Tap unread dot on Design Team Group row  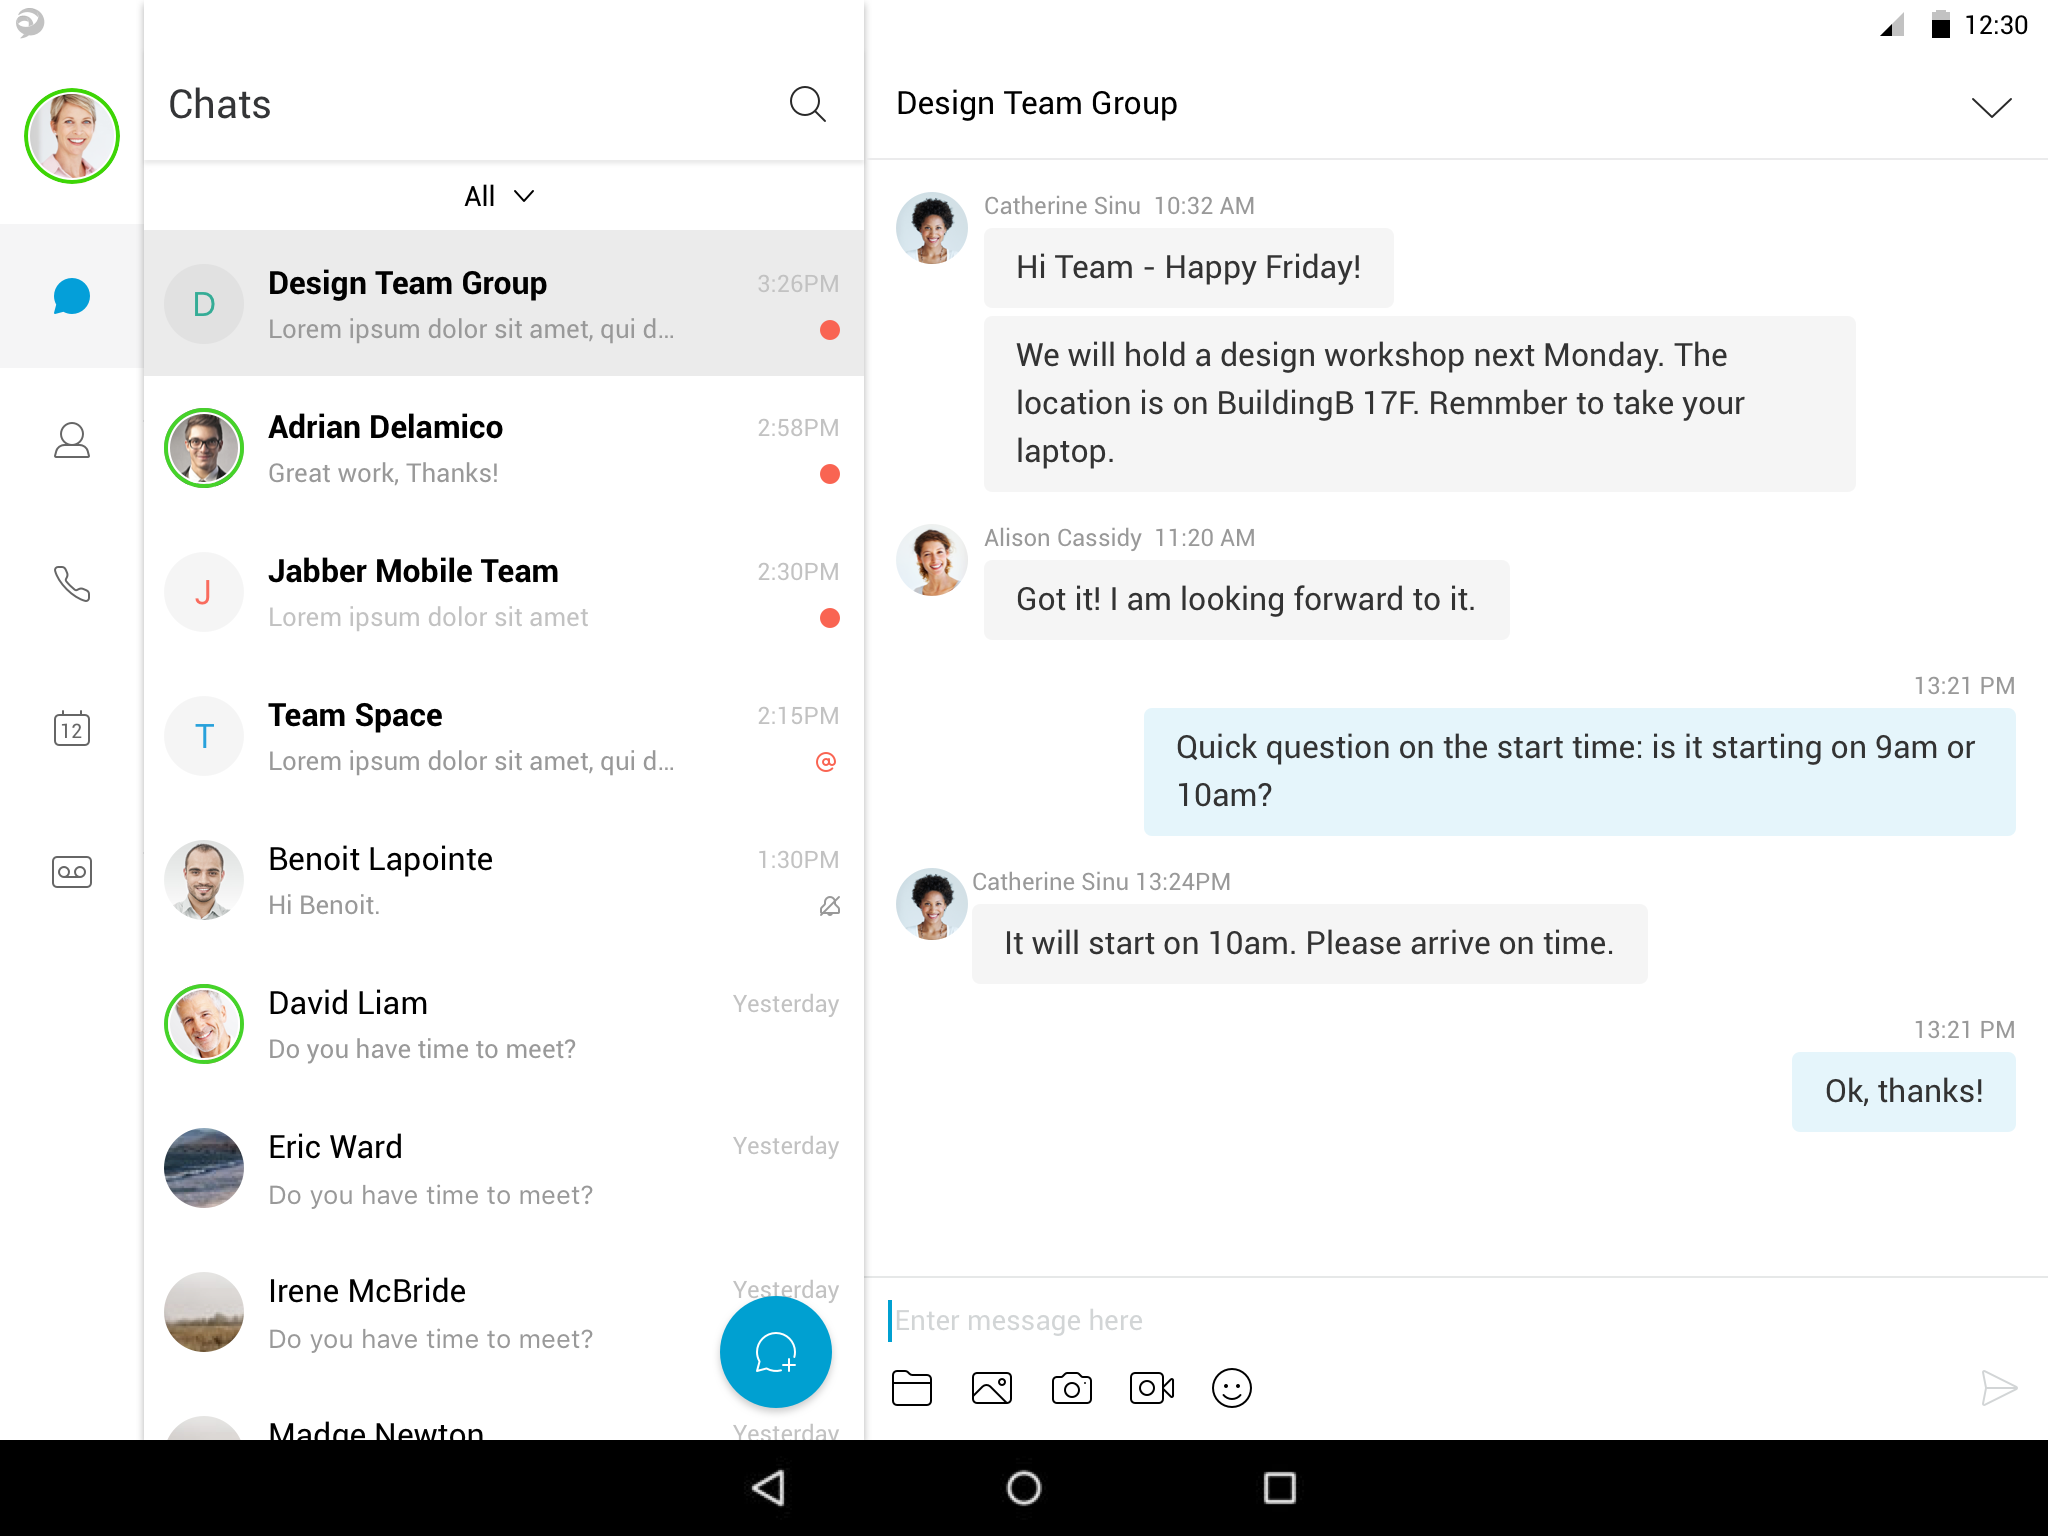click(829, 330)
